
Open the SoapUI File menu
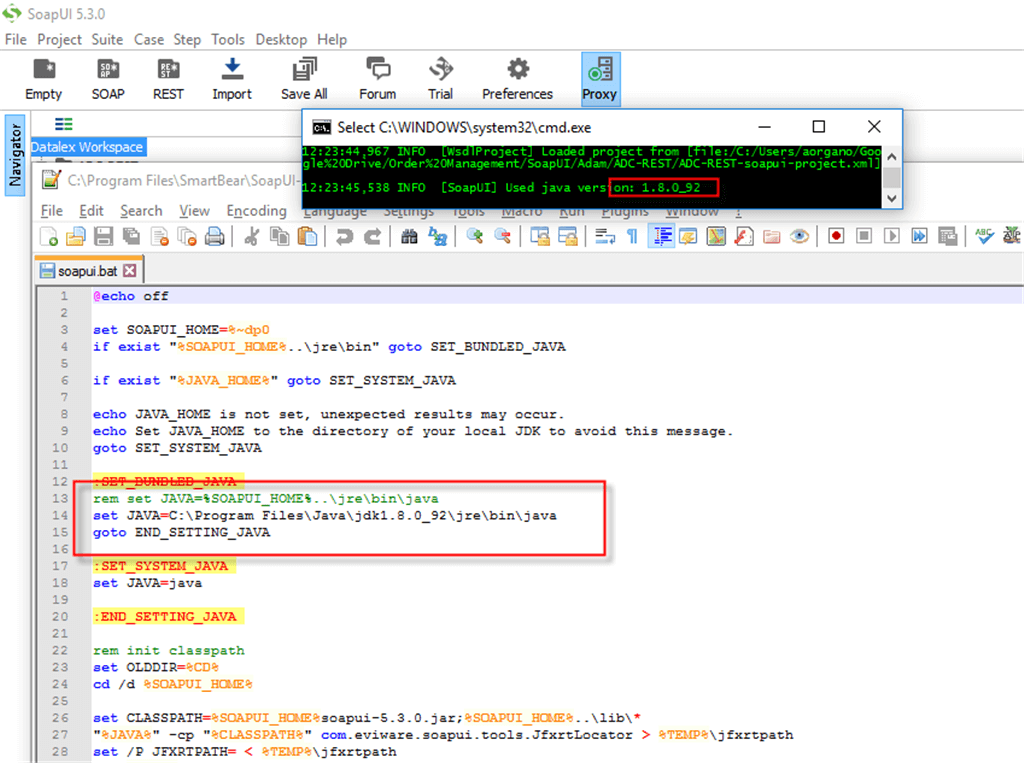click(16, 39)
